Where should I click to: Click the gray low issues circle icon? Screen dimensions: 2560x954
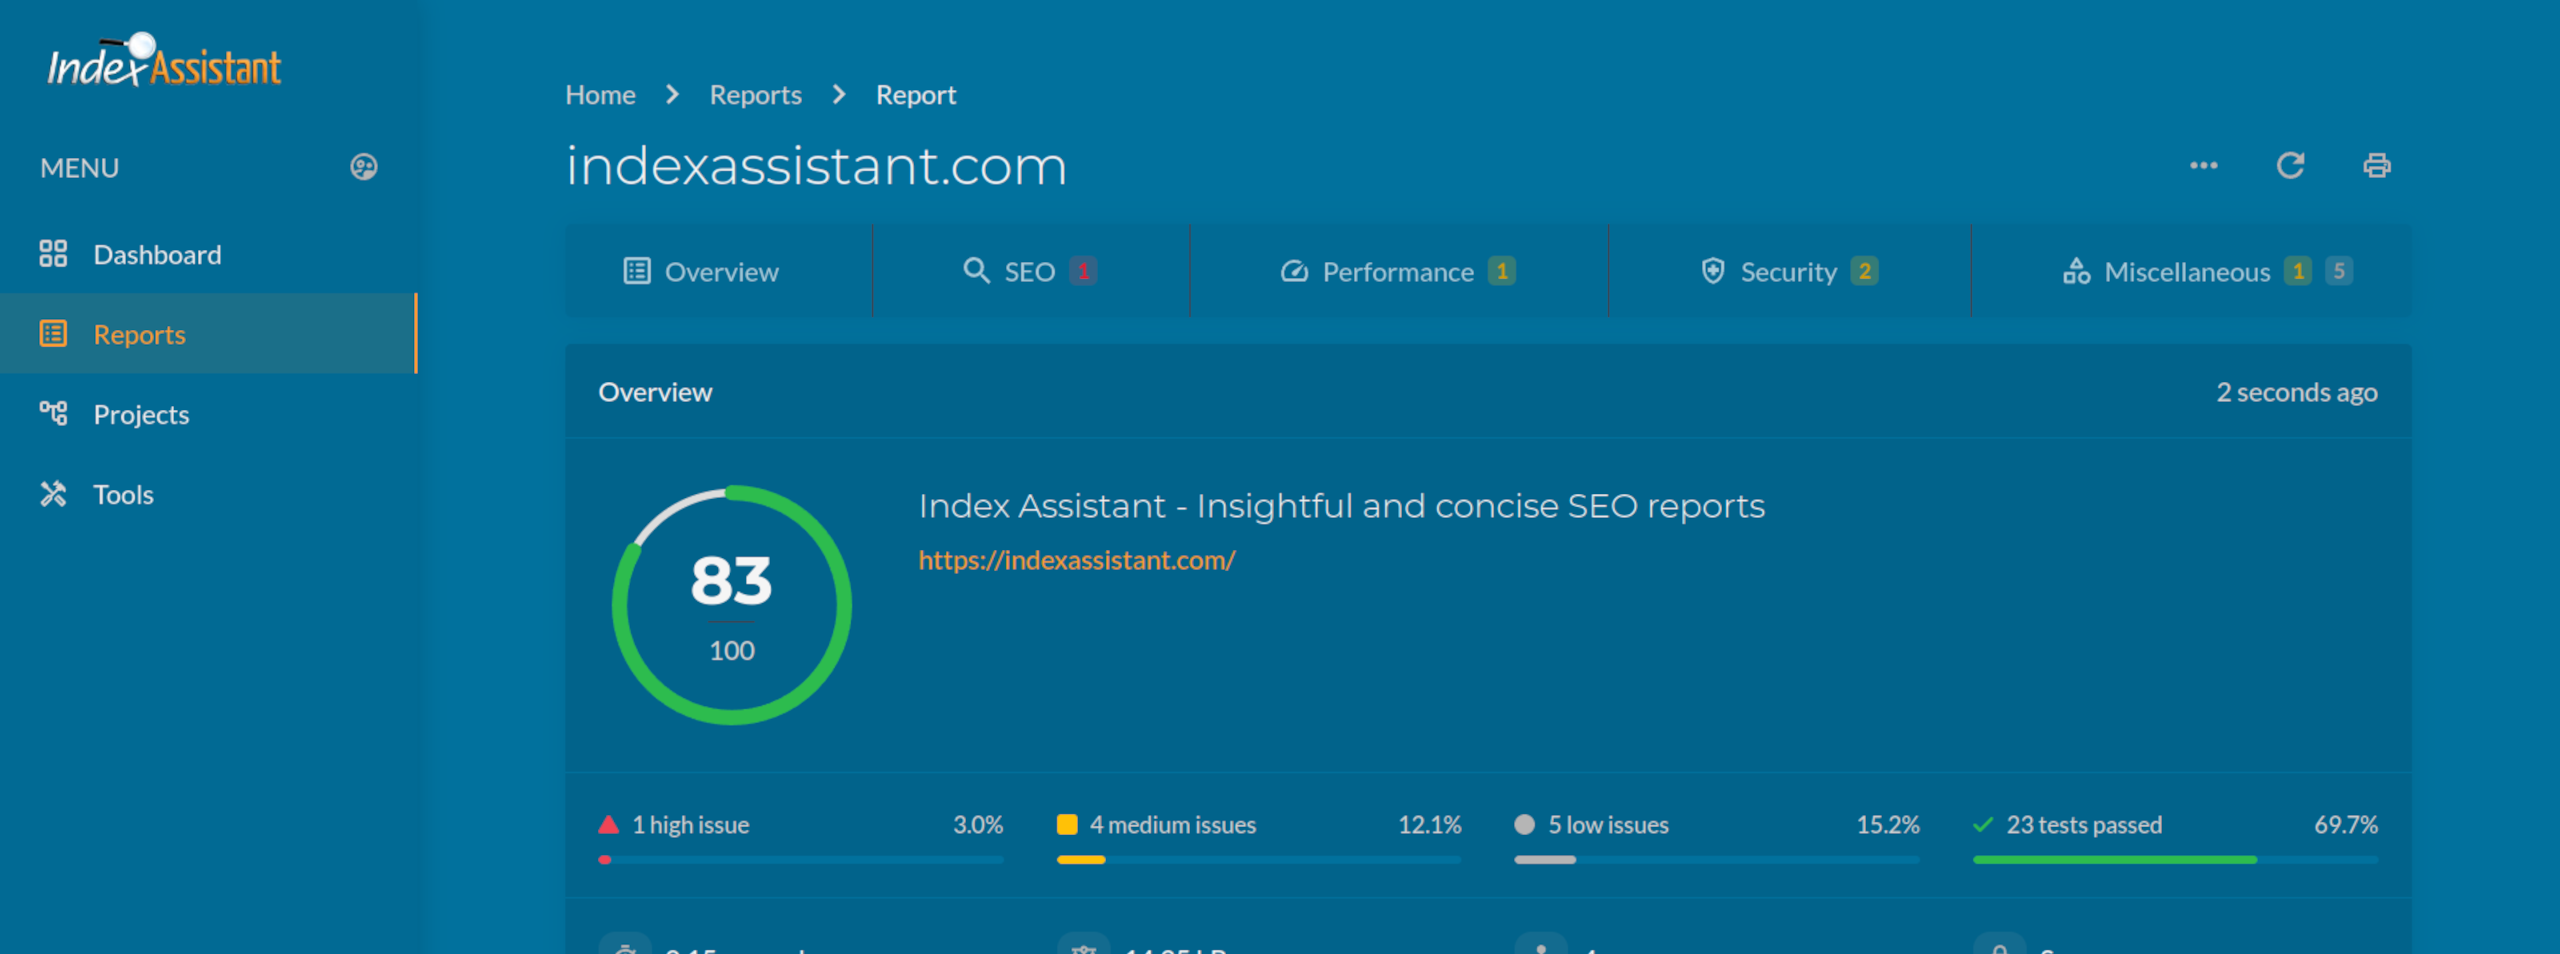[1524, 825]
